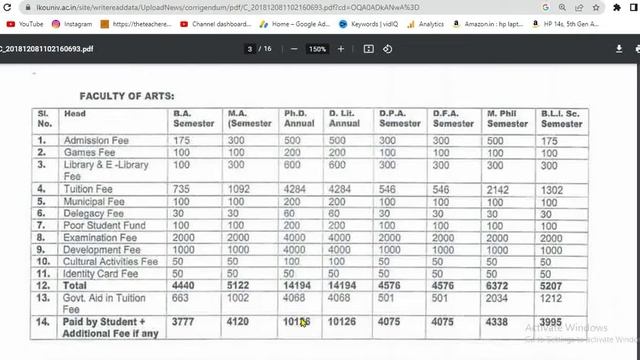Open the Analytics bookmark
Image resolution: width=640 pixels, height=360 pixels.
click(x=425, y=24)
